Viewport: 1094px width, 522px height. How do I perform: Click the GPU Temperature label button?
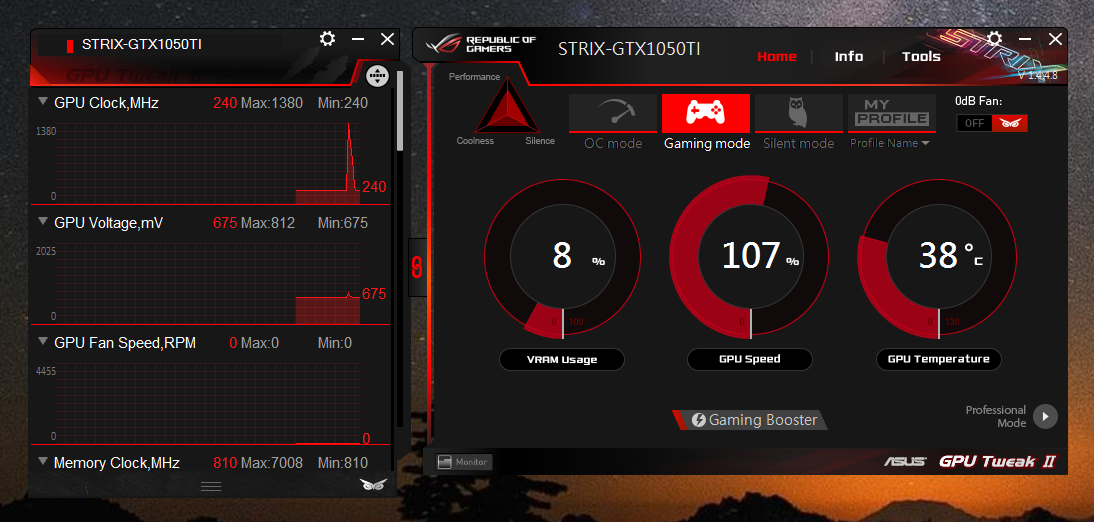(938, 359)
